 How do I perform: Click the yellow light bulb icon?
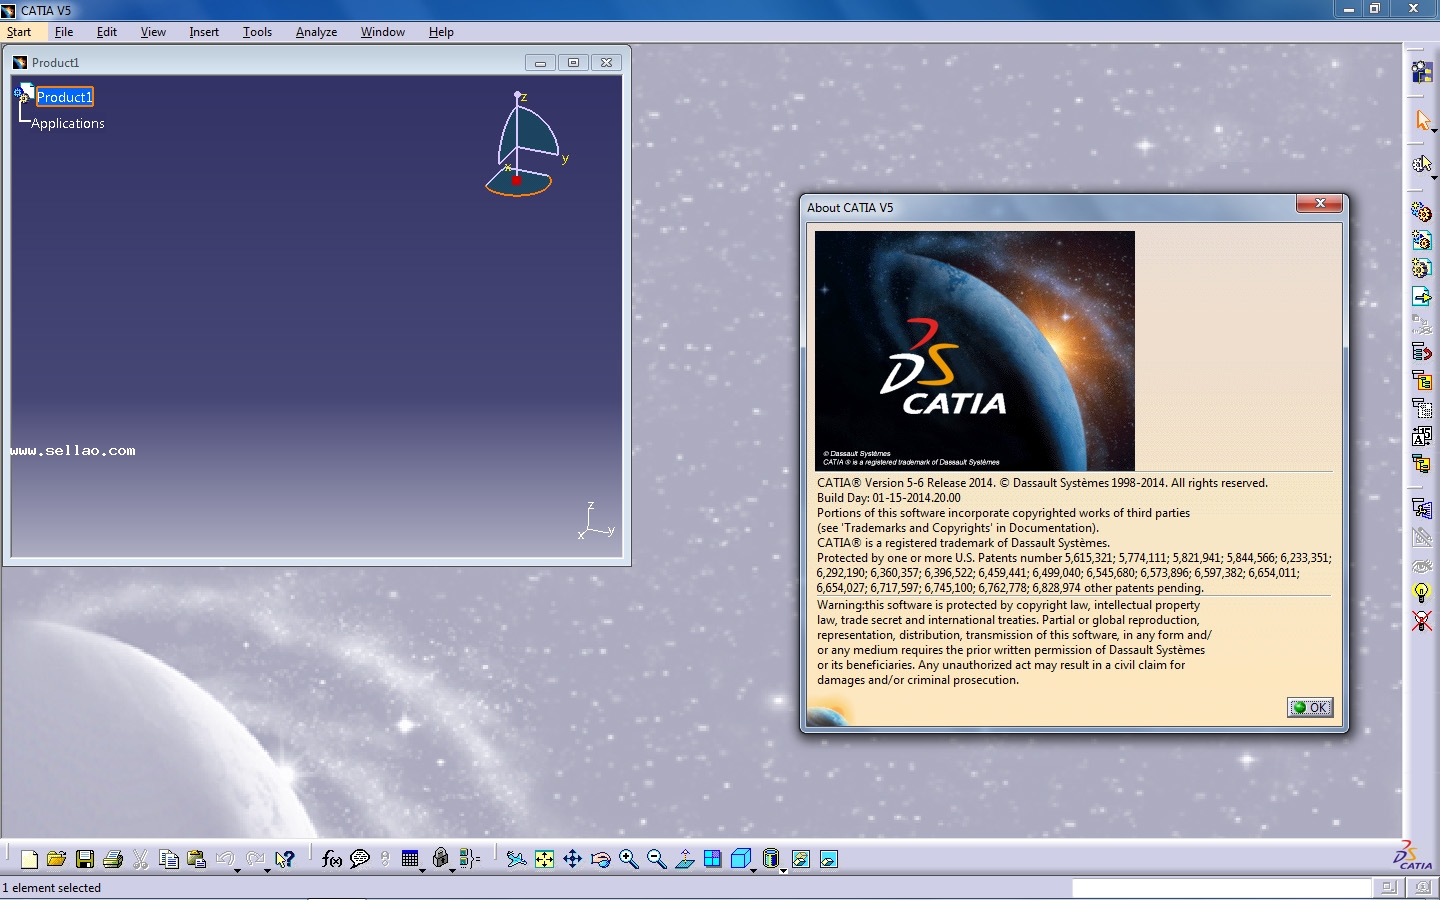click(1421, 593)
